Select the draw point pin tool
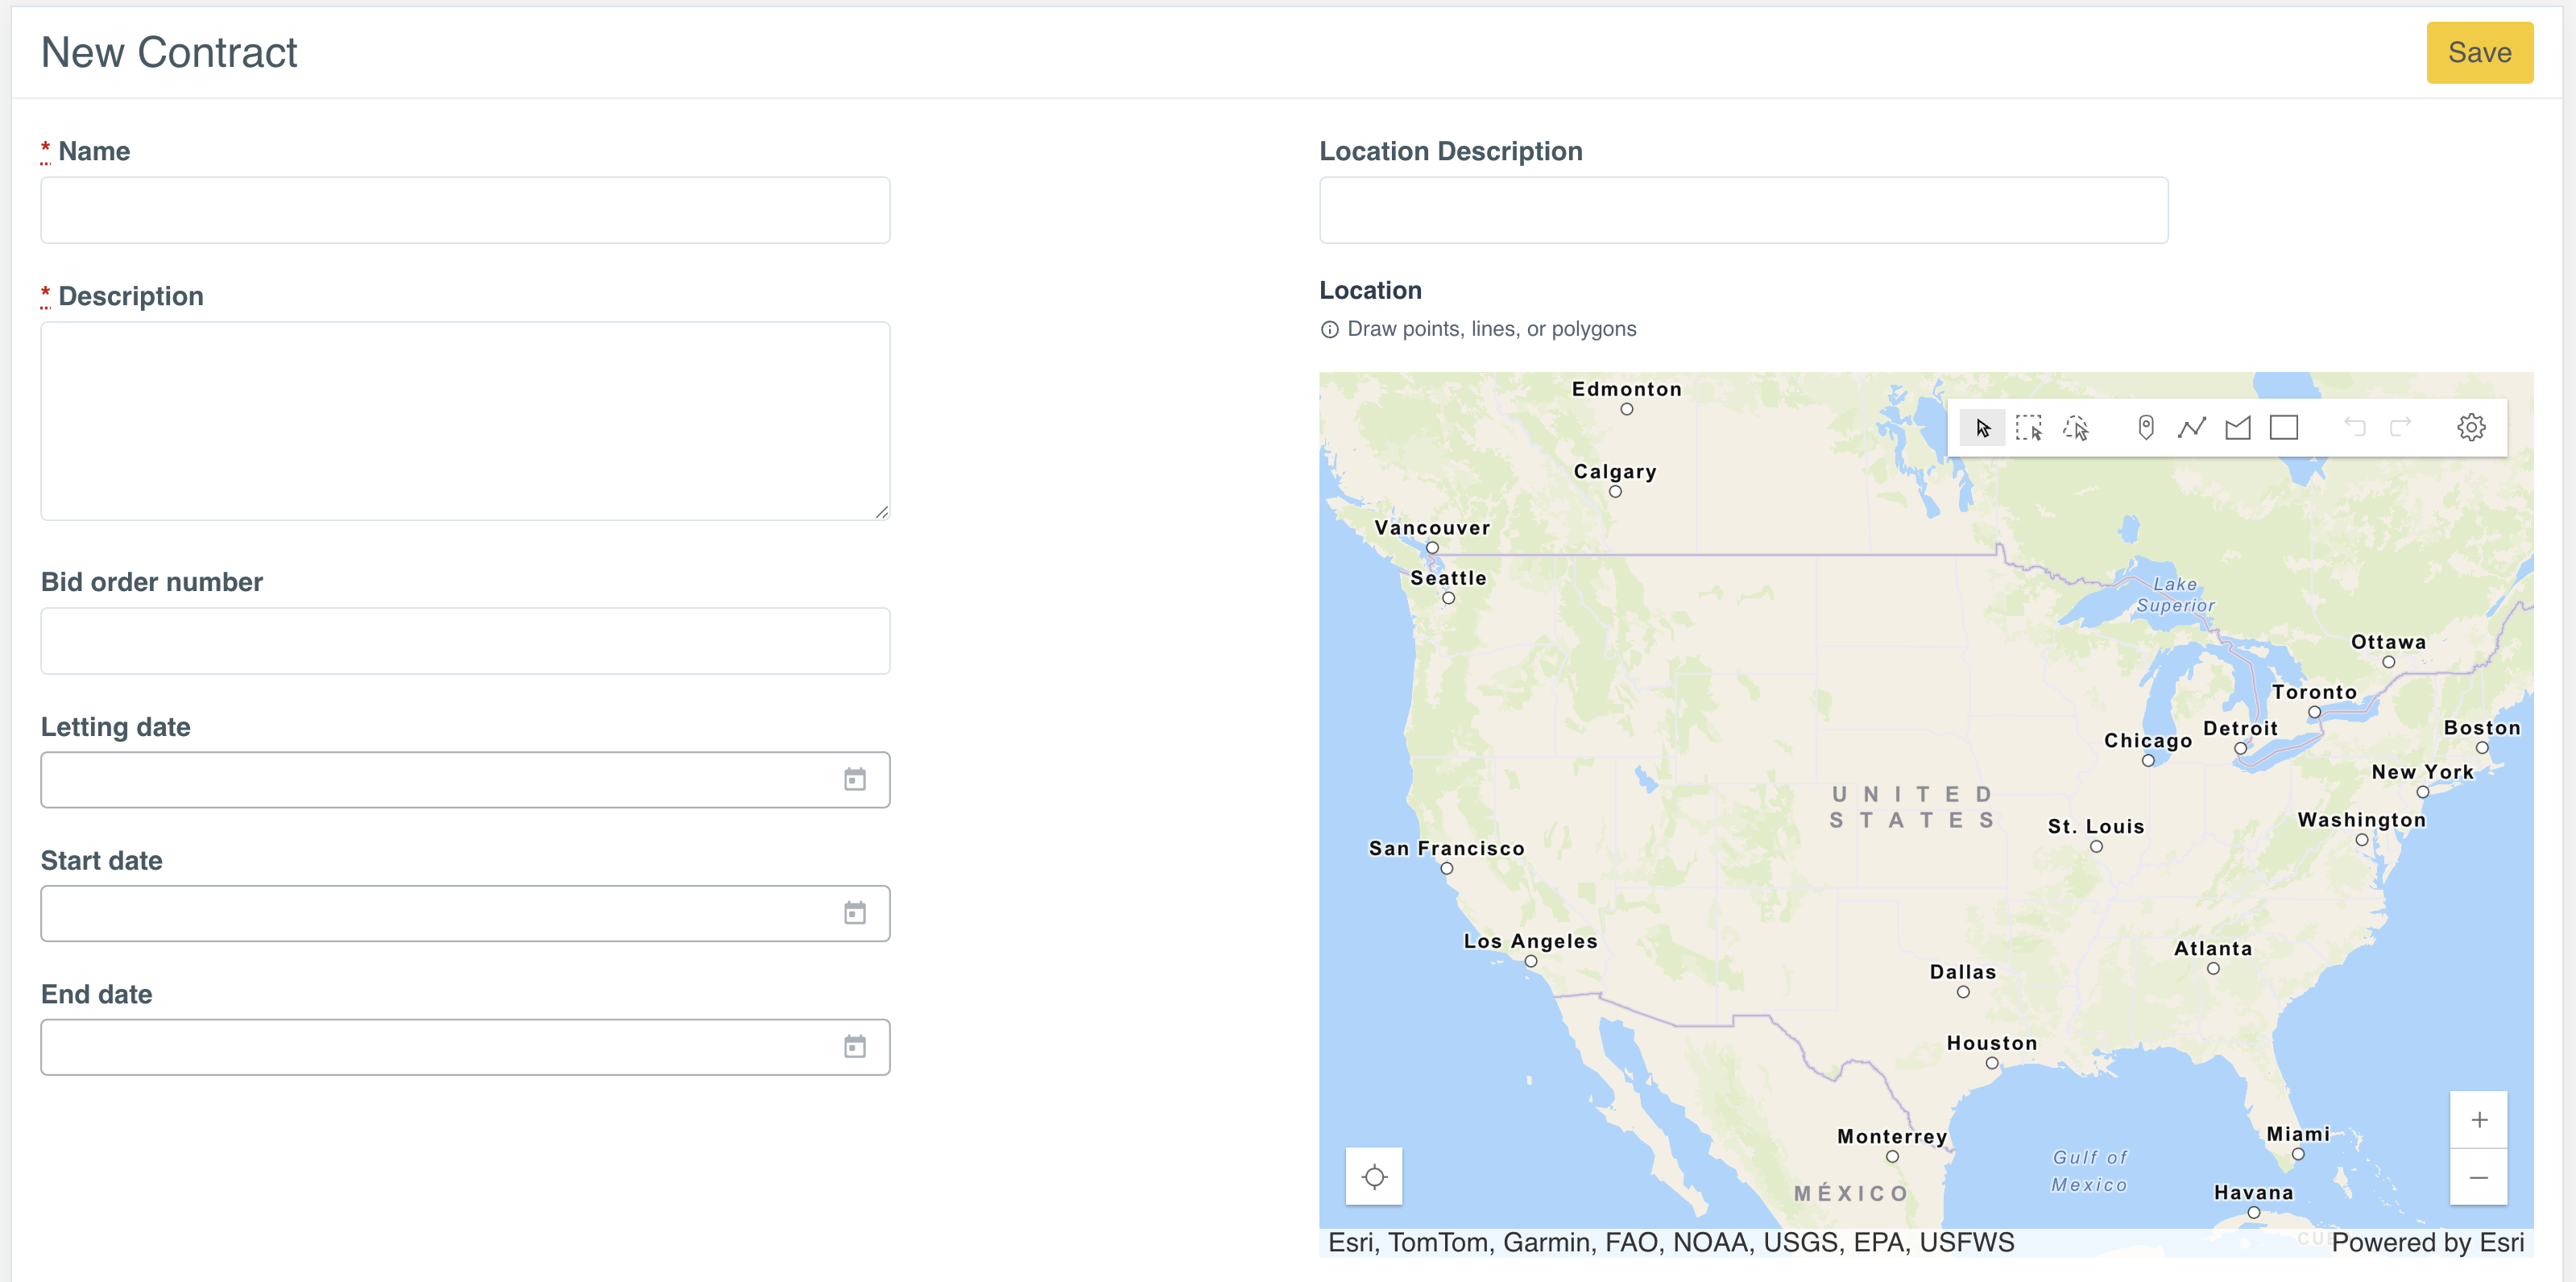Image resolution: width=2576 pixels, height=1282 pixels. click(x=2145, y=428)
